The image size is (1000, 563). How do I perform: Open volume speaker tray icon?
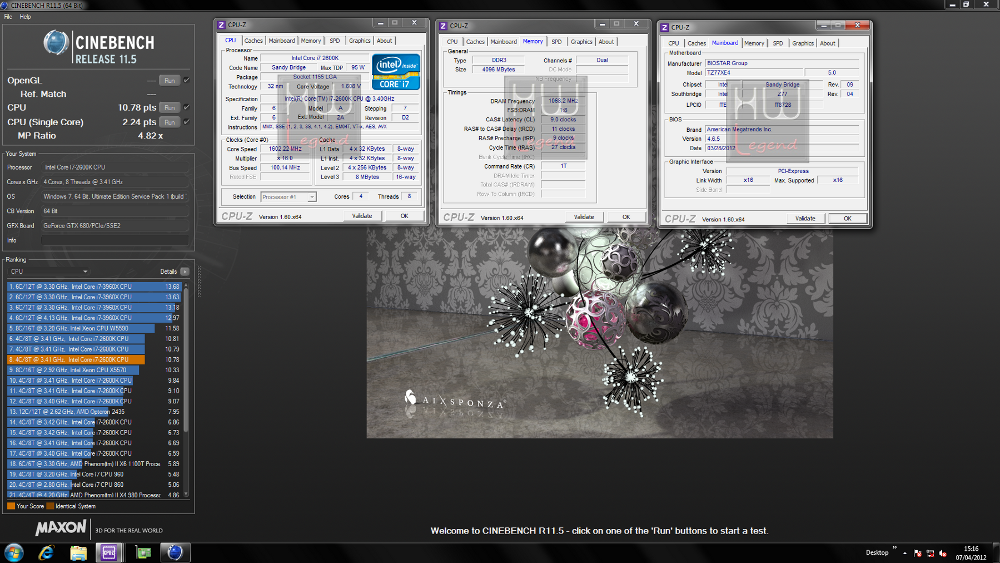[x=943, y=553]
